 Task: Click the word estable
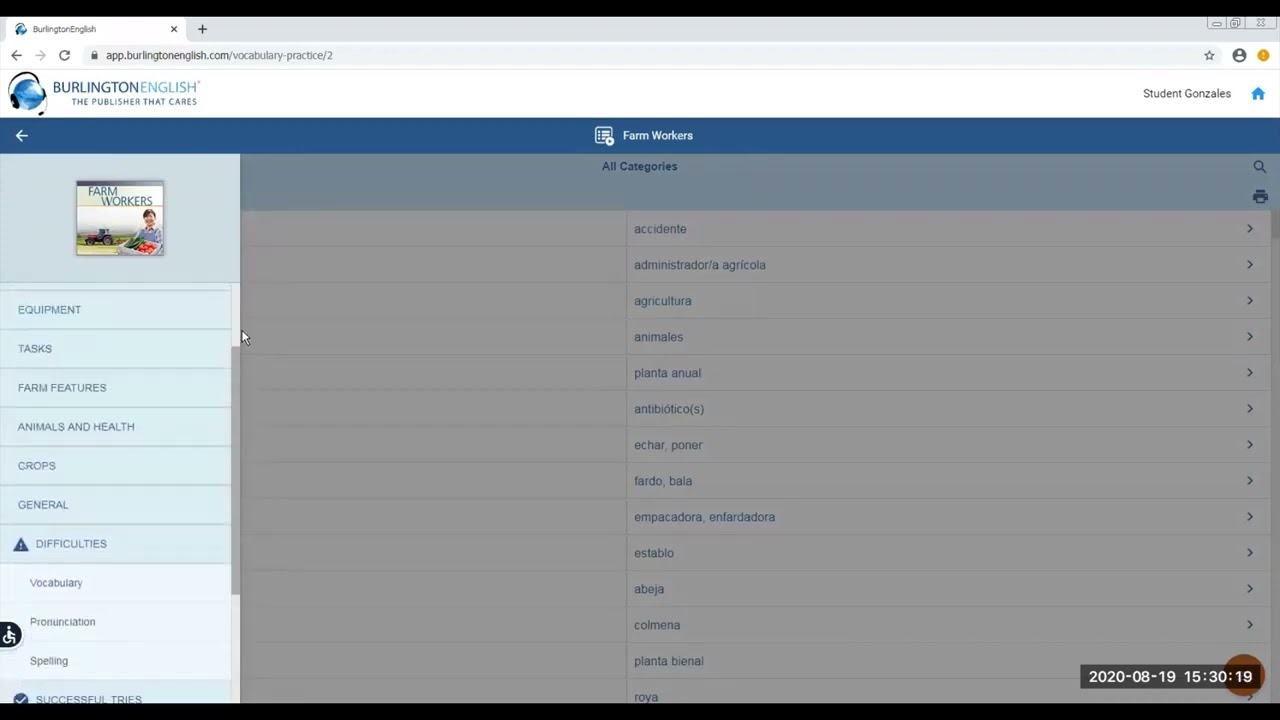pyautogui.click(x=653, y=553)
